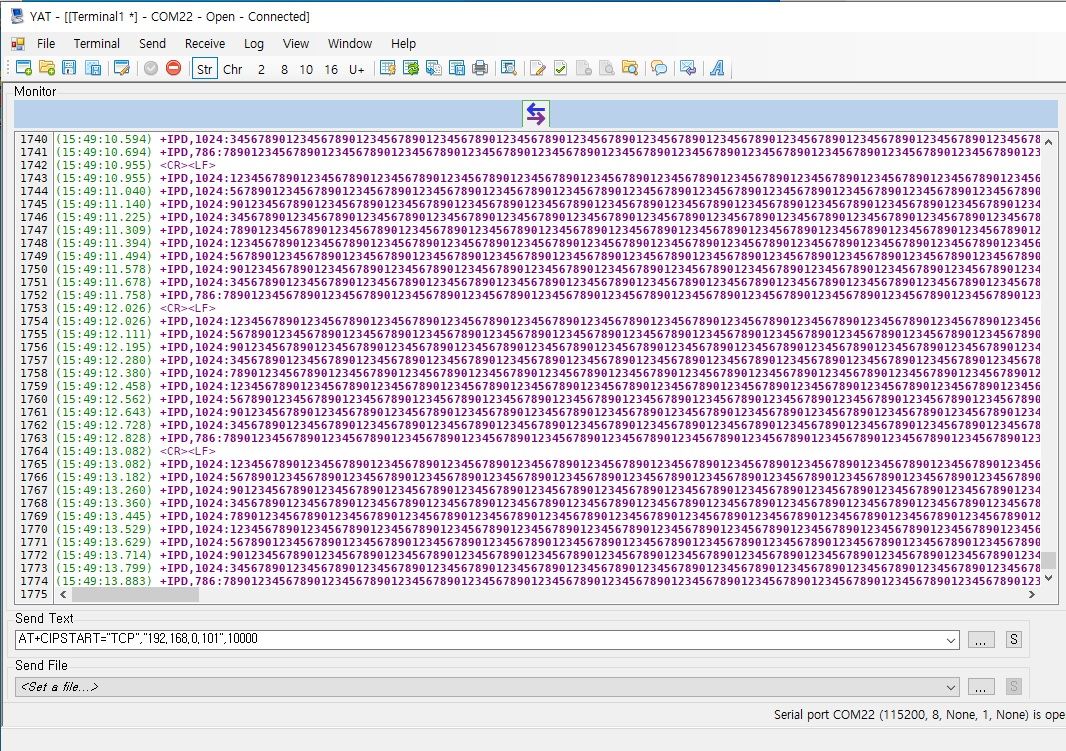The image size is (1066, 751).
Task: Click the envelope with arrow toolbar icon
Action: [x=688, y=68]
